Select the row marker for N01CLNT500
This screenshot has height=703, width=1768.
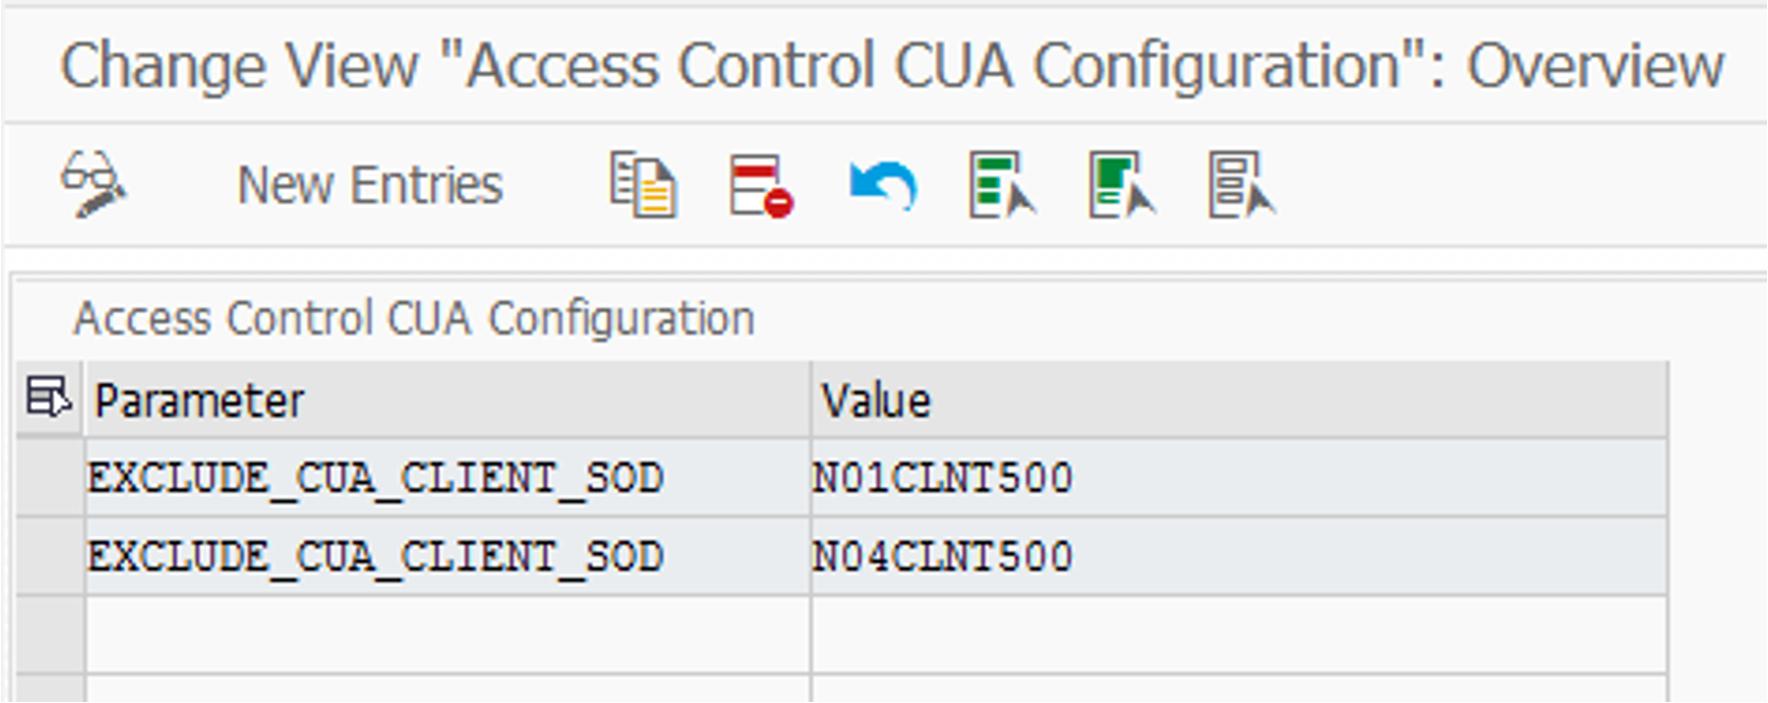[50, 478]
